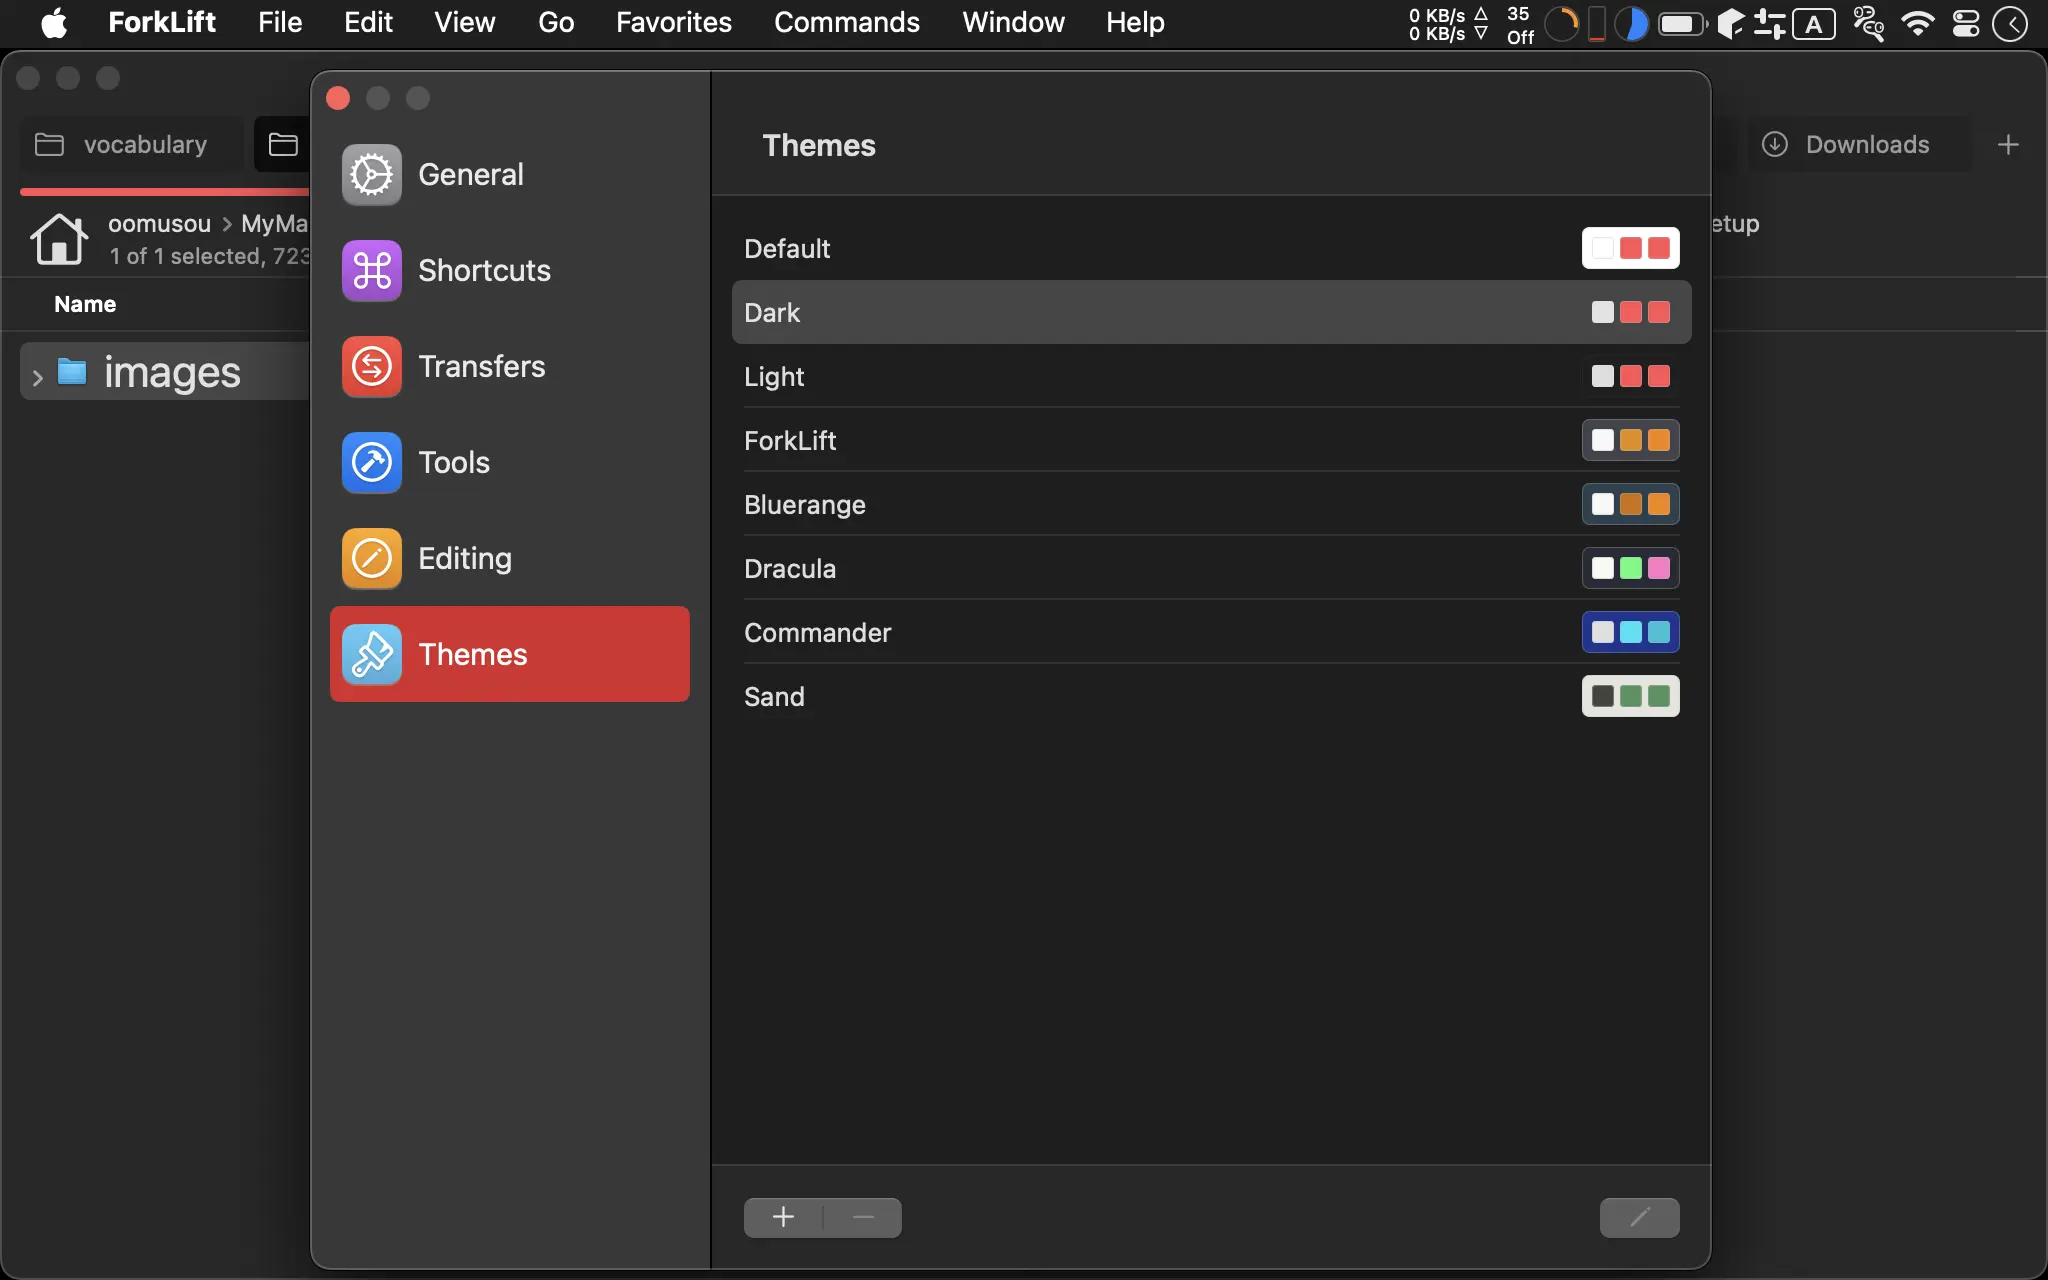Screen dimensions: 2048x1280
Task: Sort by the Name column header
Action: tap(85, 304)
